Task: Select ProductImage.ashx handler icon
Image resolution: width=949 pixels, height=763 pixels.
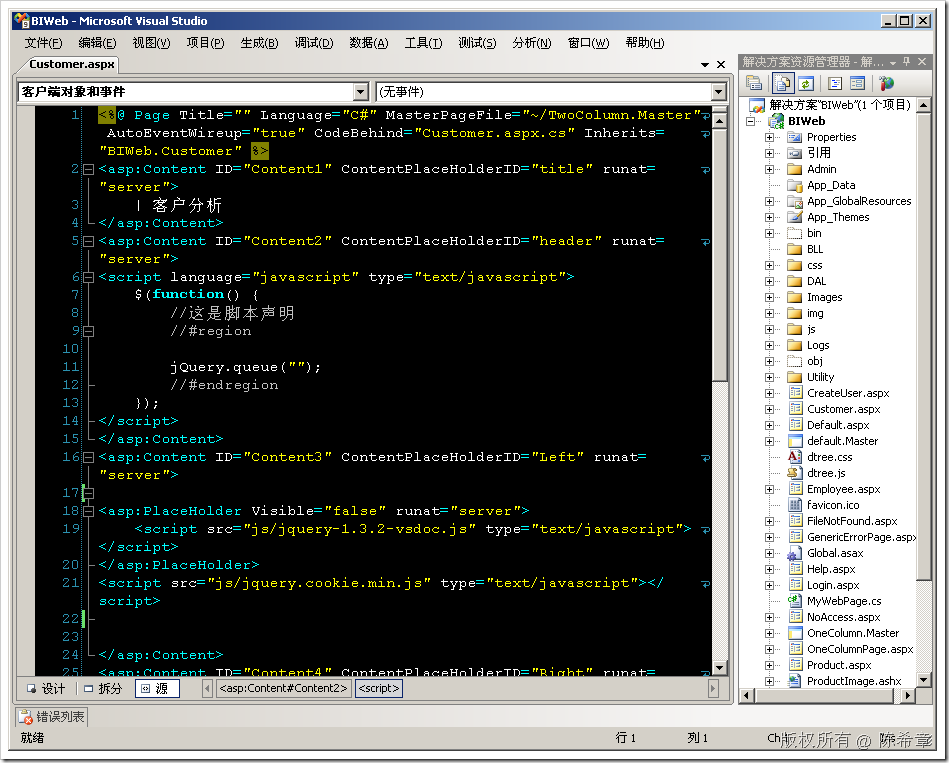Action: click(x=795, y=681)
